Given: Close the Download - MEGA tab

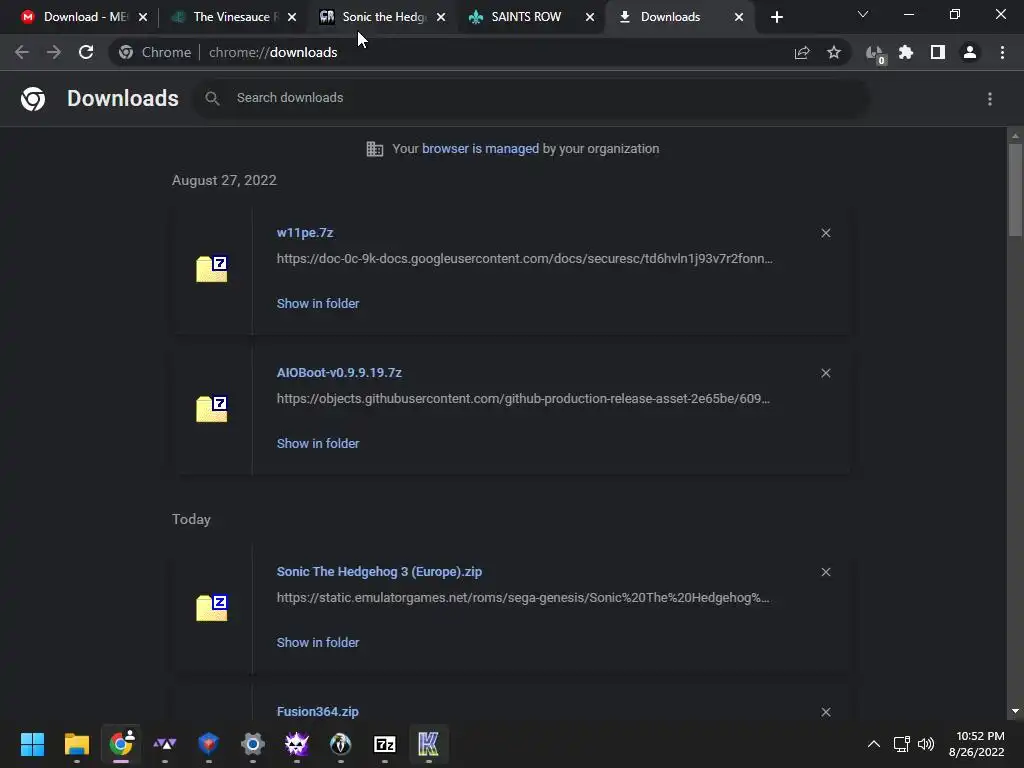Looking at the screenshot, I should [143, 17].
